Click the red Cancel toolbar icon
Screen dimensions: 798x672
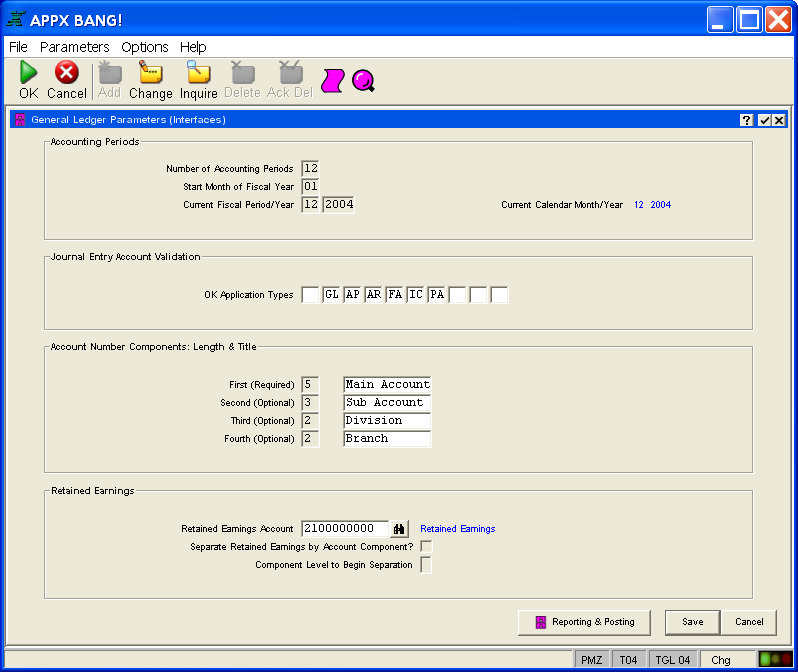click(66, 73)
